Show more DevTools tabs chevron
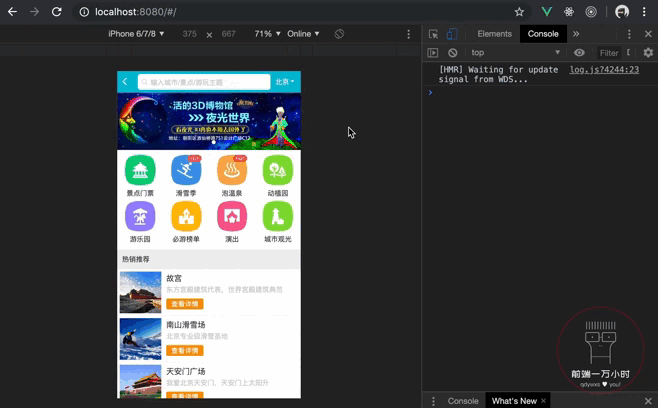 [576, 34]
